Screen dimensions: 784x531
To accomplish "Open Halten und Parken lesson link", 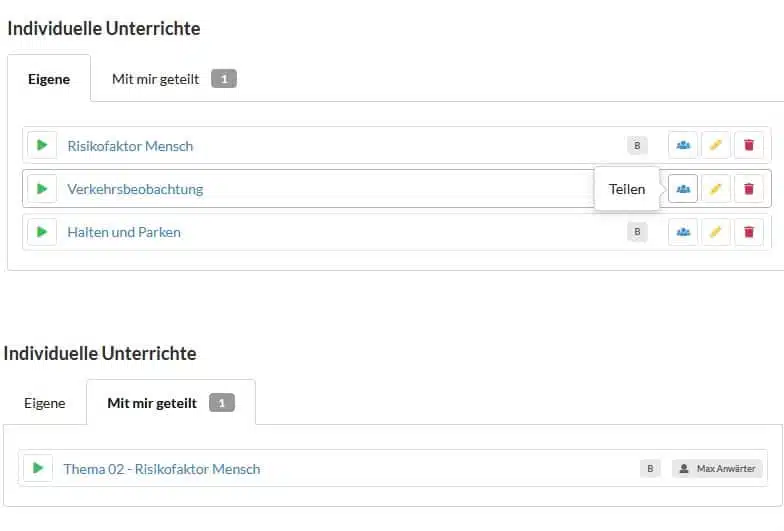I will tap(124, 232).
